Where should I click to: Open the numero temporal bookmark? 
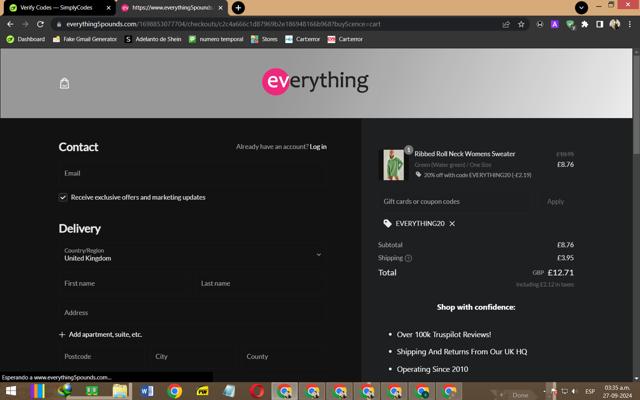(216, 39)
